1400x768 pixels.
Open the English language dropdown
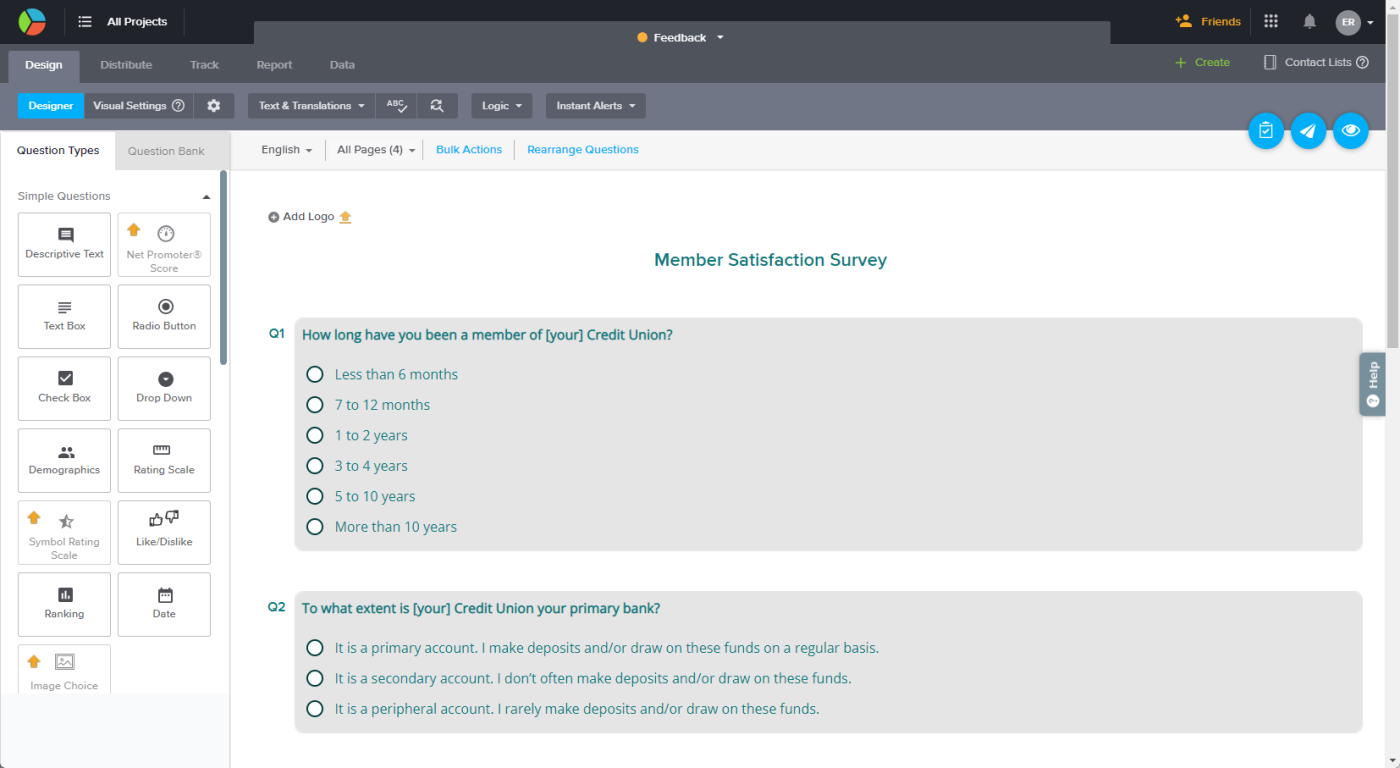pyautogui.click(x=286, y=150)
